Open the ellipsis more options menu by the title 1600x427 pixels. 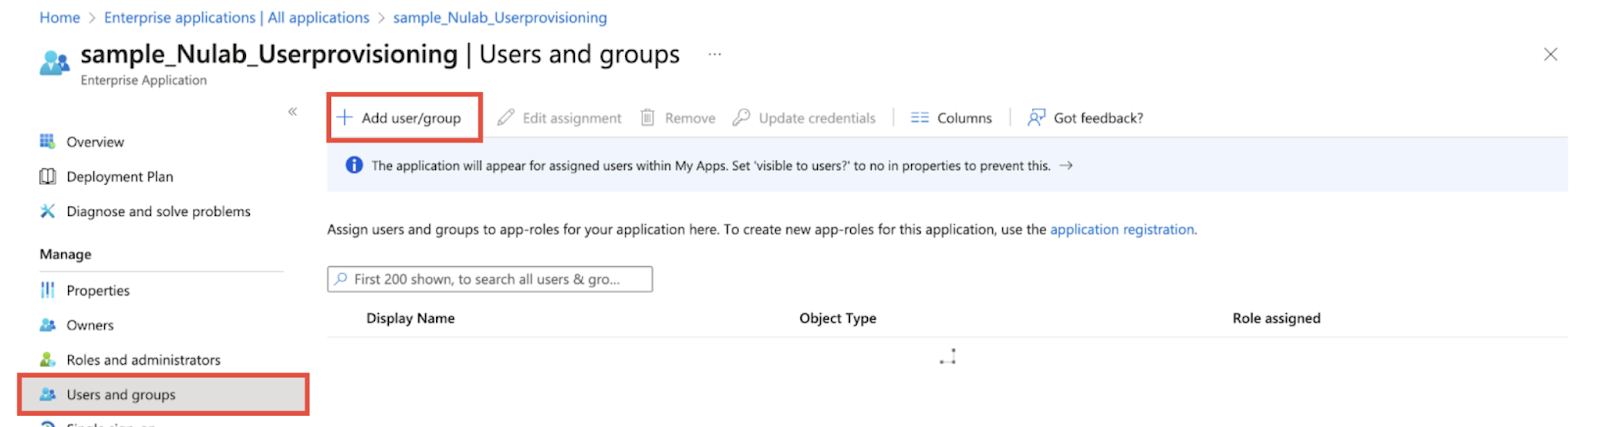714,54
